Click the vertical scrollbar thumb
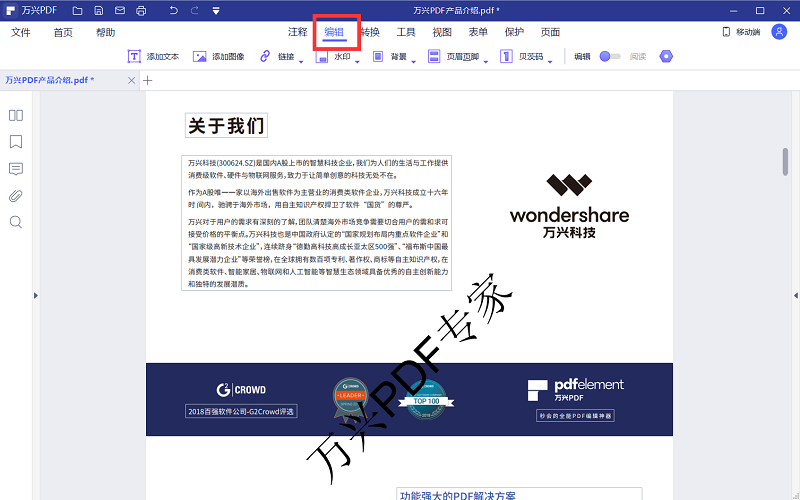The height and width of the screenshot is (500, 800). click(785, 160)
